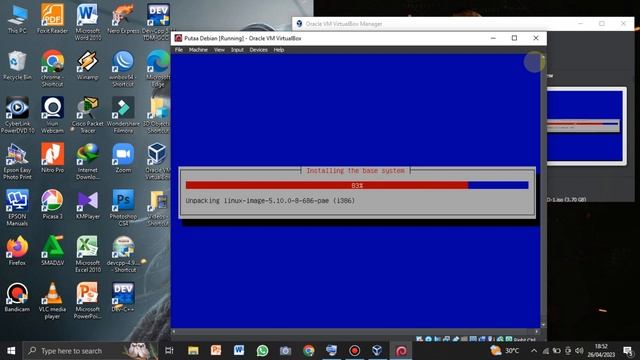The image size is (640, 360).
Task: Click the horizontal scrollbar of VM window
Action: [x=355, y=331]
